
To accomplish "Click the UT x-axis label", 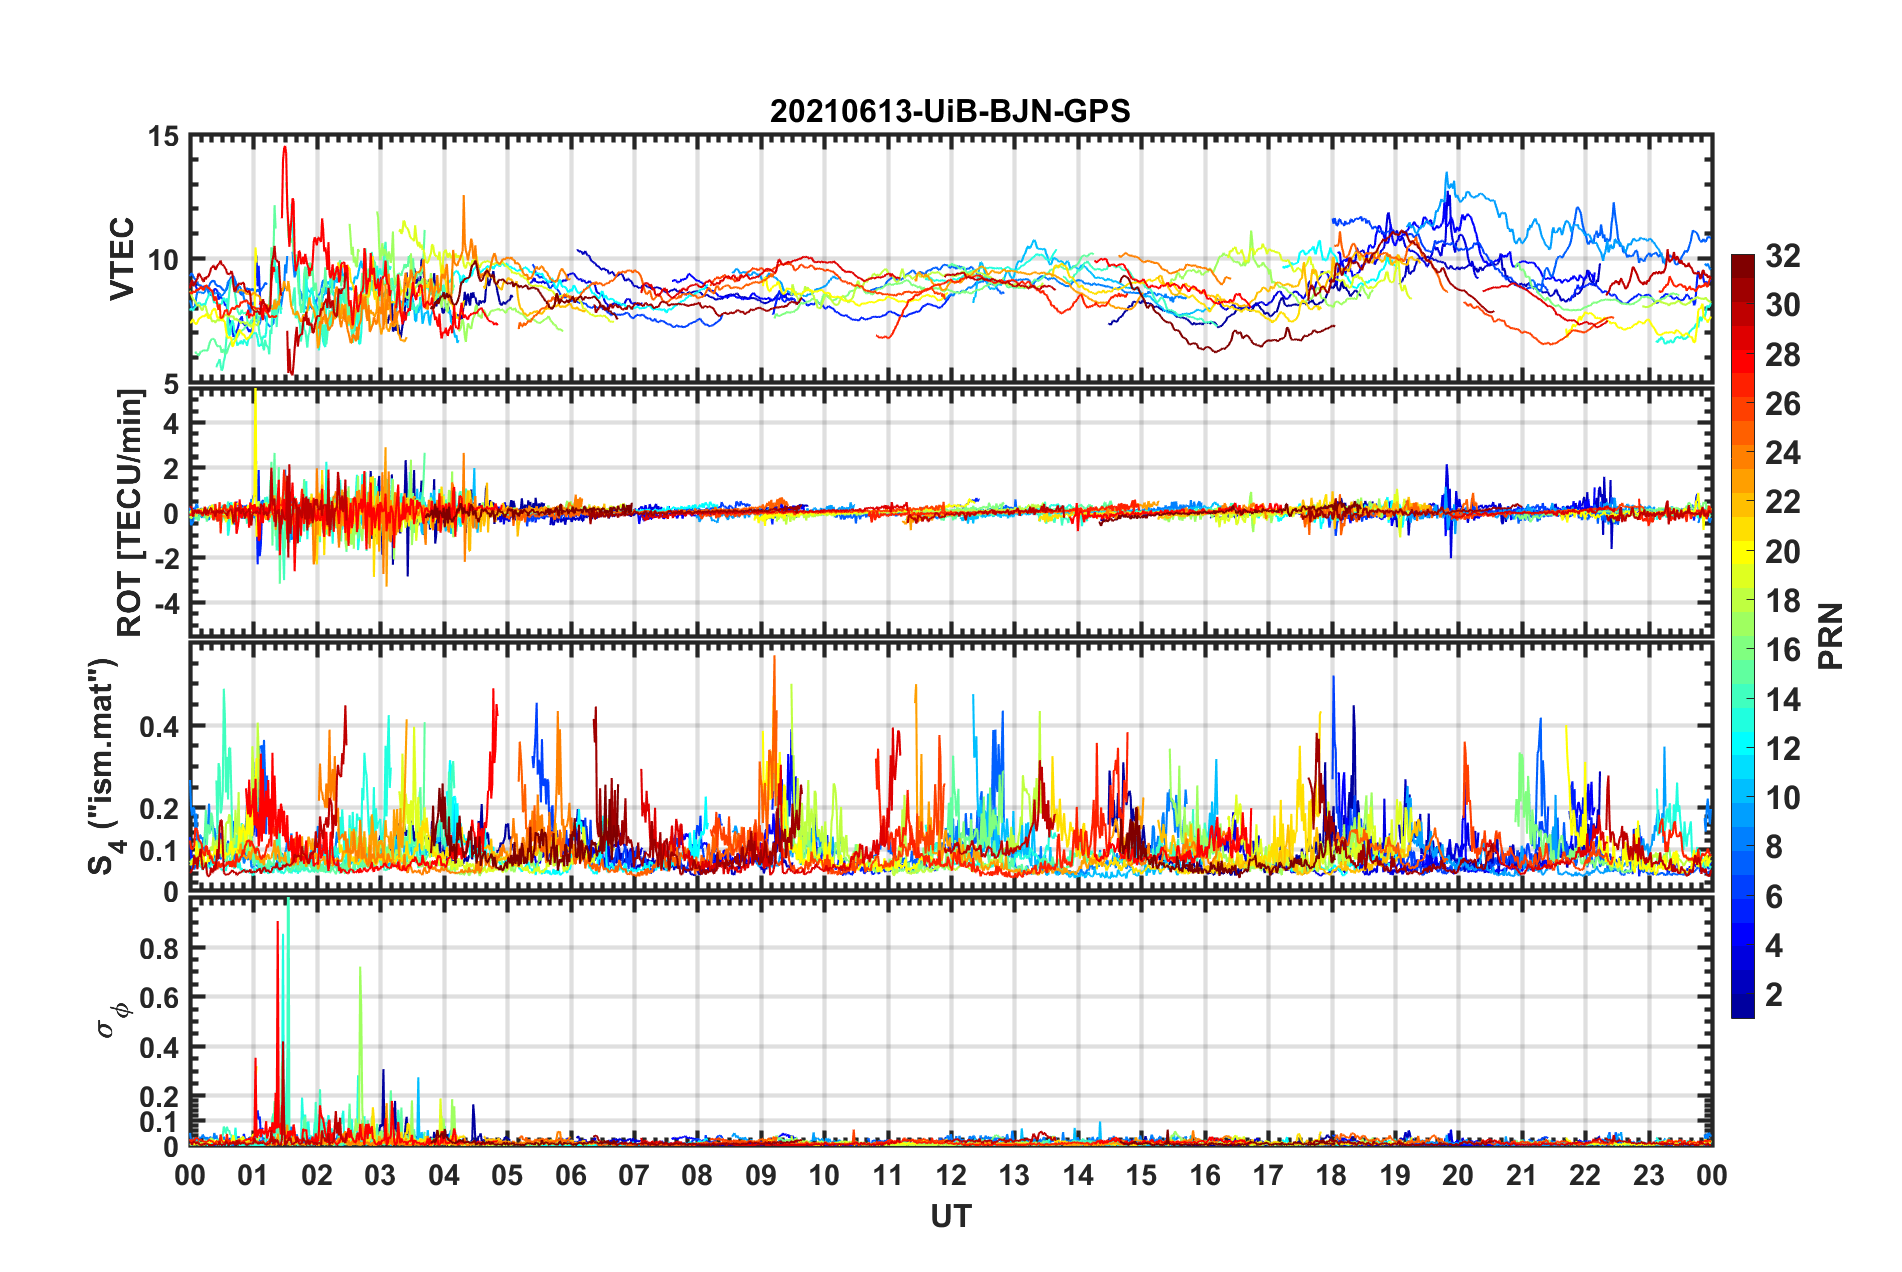I will pos(950,1216).
